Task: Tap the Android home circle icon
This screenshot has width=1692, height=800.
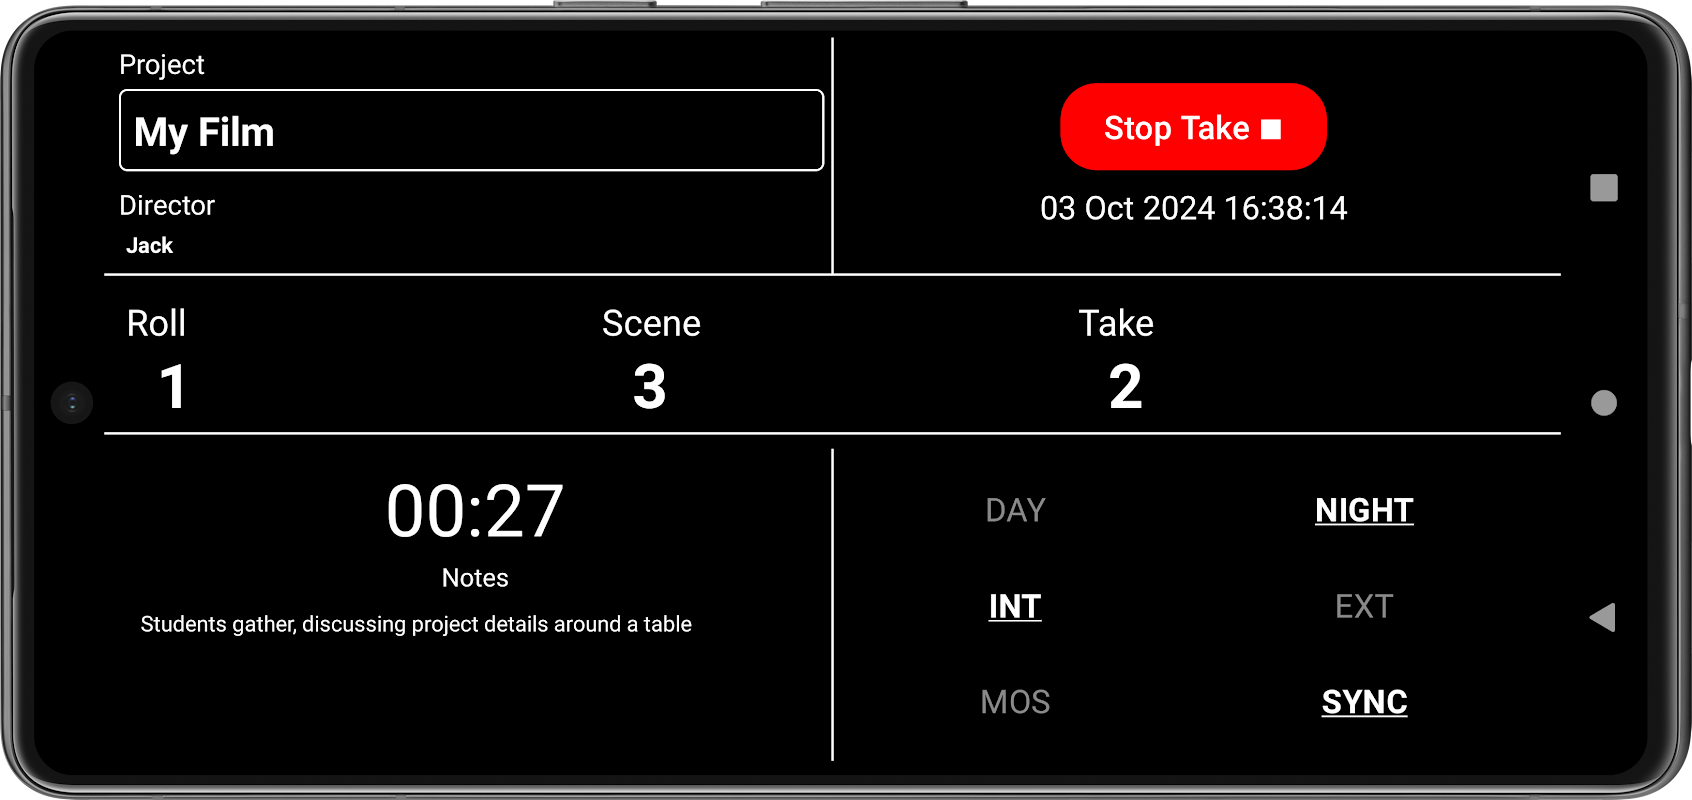Action: (x=1604, y=403)
